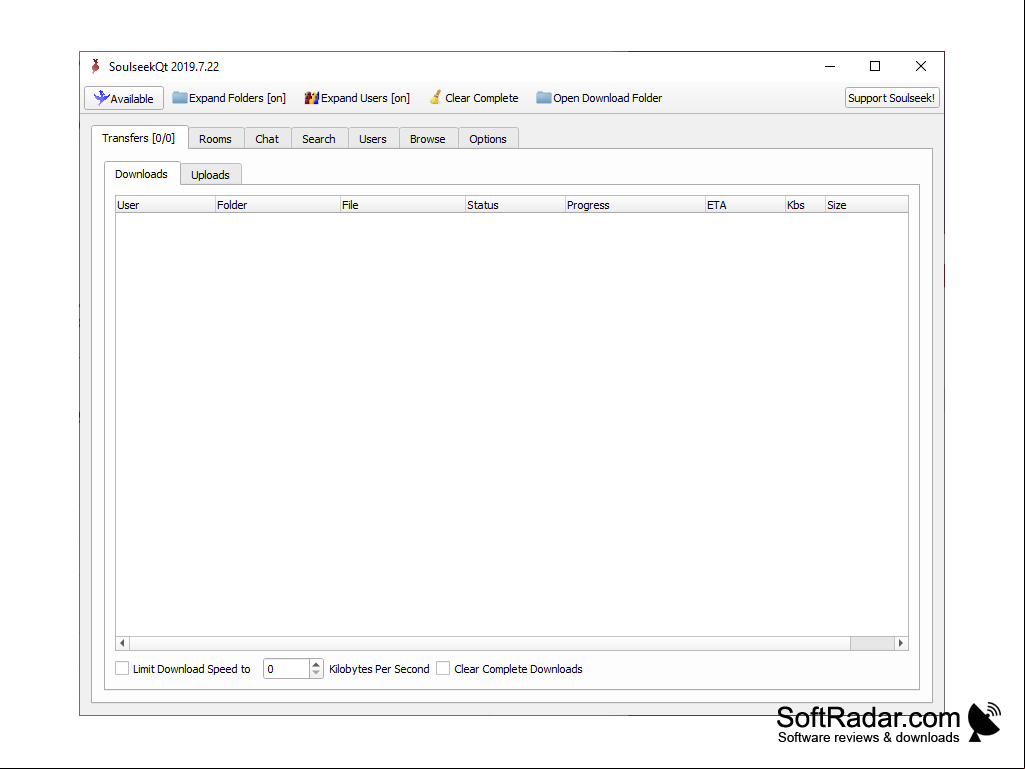Sort by the Kbs column header
This screenshot has width=1025, height=769.
(x=805, y=205)
